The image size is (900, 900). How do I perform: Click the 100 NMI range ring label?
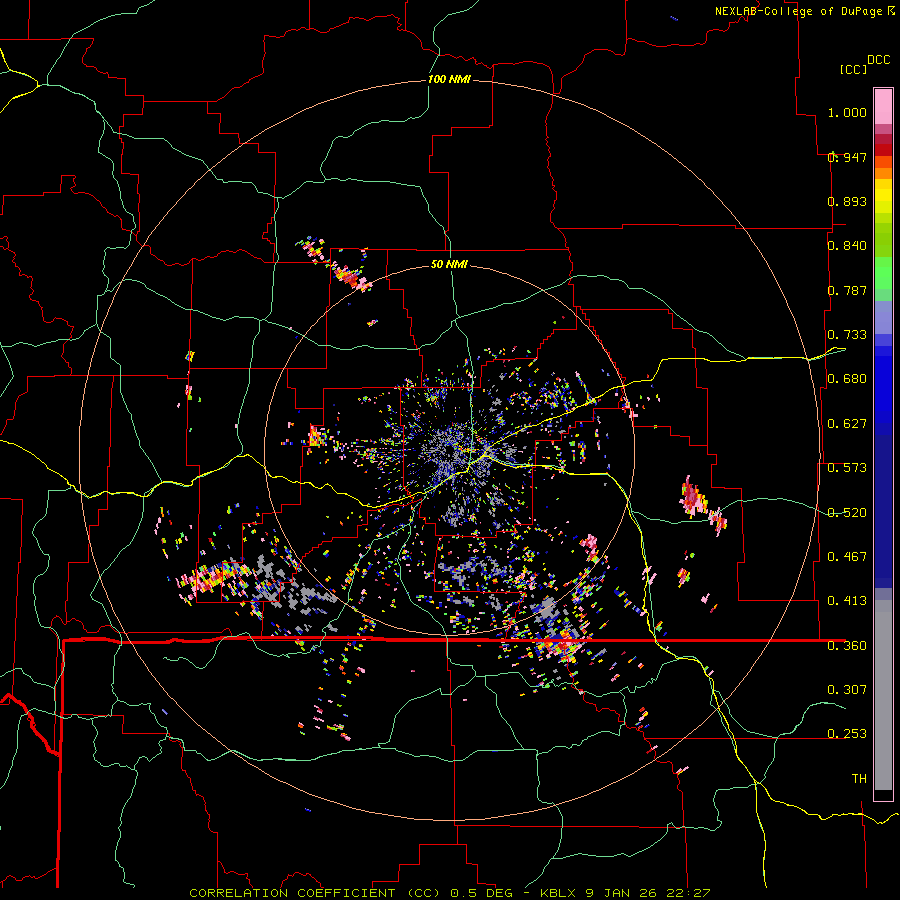click(449, 79)
